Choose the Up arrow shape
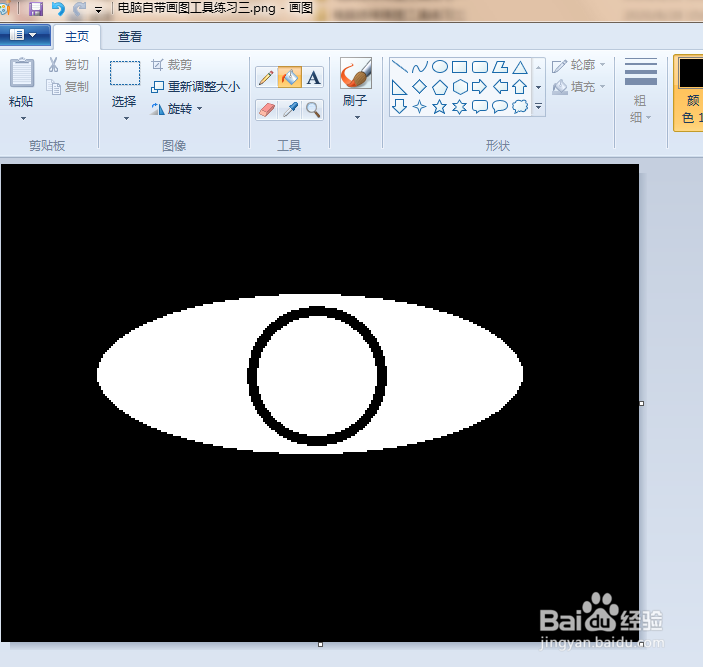This screenshot has height=667, width=703. tap(520, 87)
